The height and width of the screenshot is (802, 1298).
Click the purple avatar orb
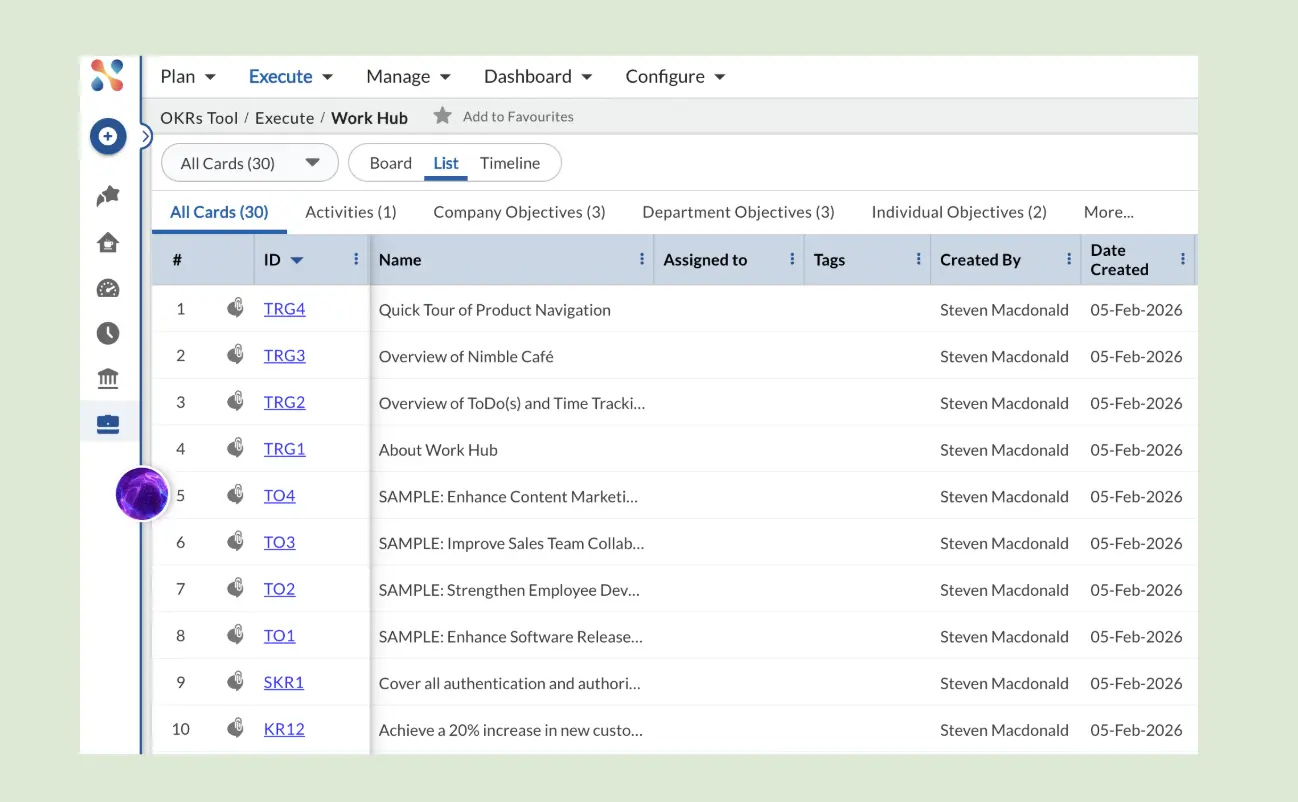coord(142,493)
